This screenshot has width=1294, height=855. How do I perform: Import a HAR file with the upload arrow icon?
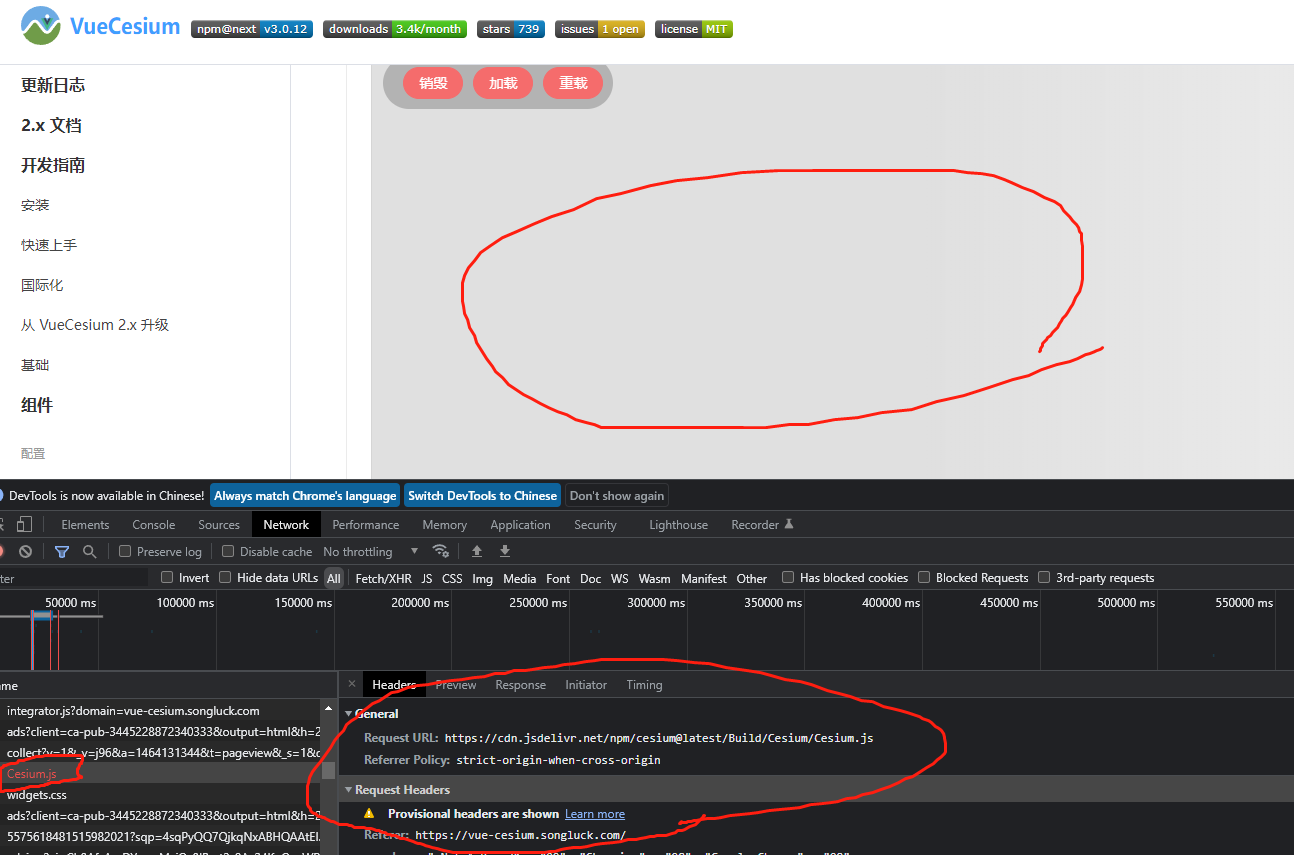point(477,551)
